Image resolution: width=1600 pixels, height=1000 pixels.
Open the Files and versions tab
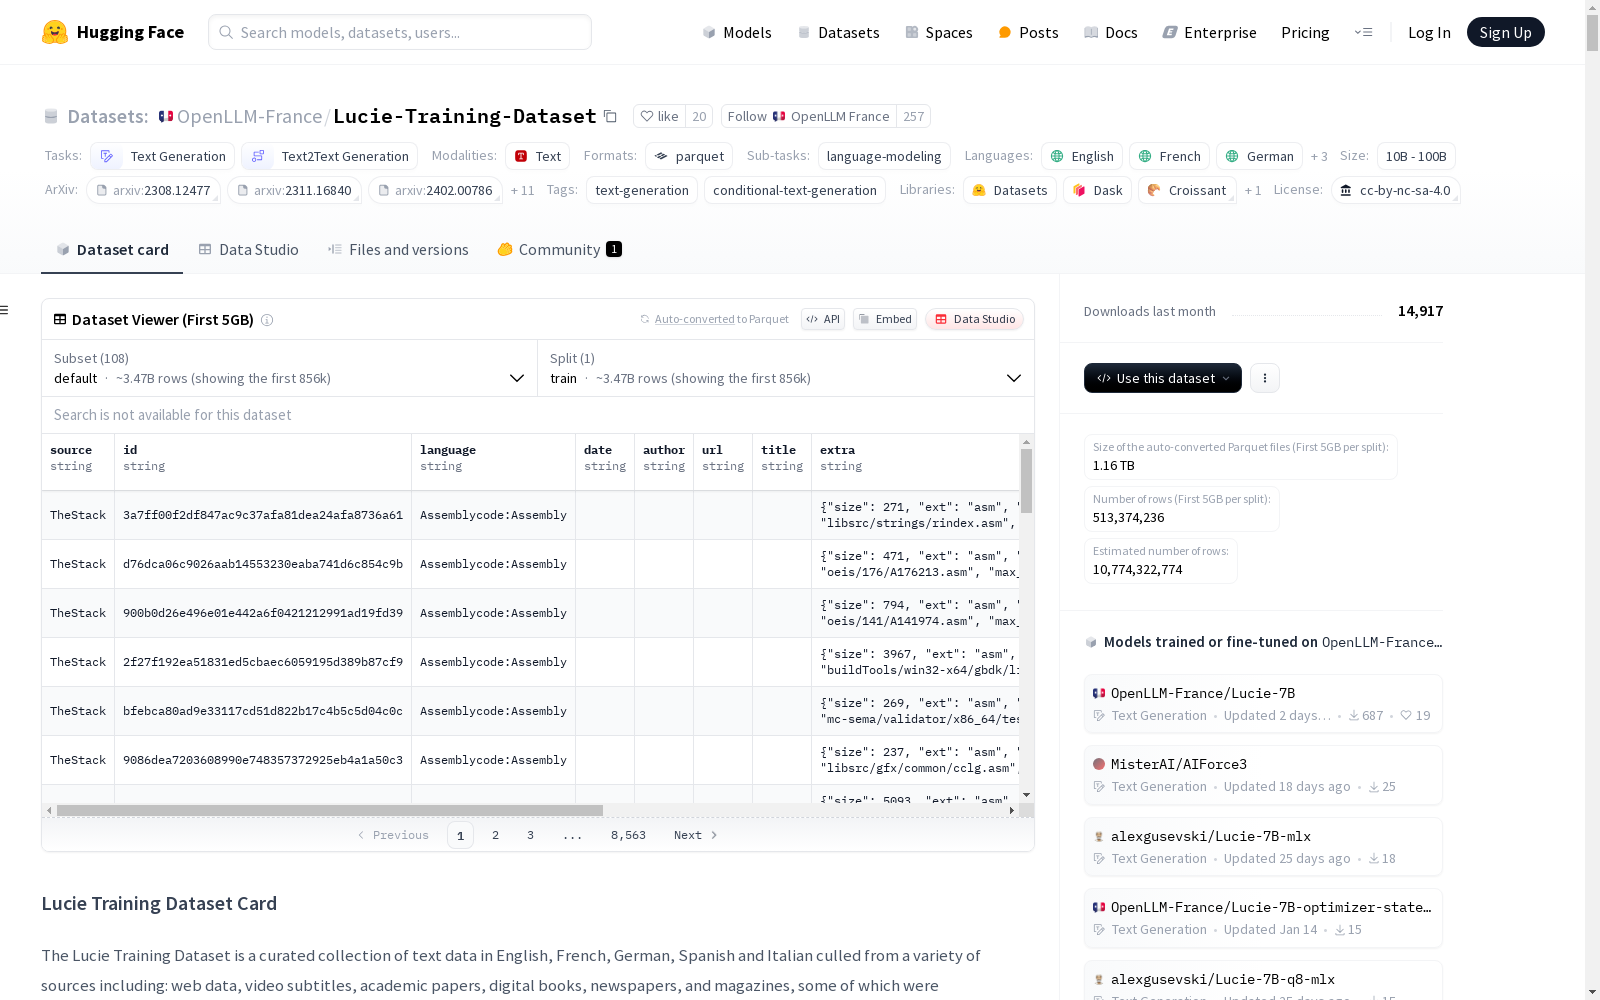[398, 250]
